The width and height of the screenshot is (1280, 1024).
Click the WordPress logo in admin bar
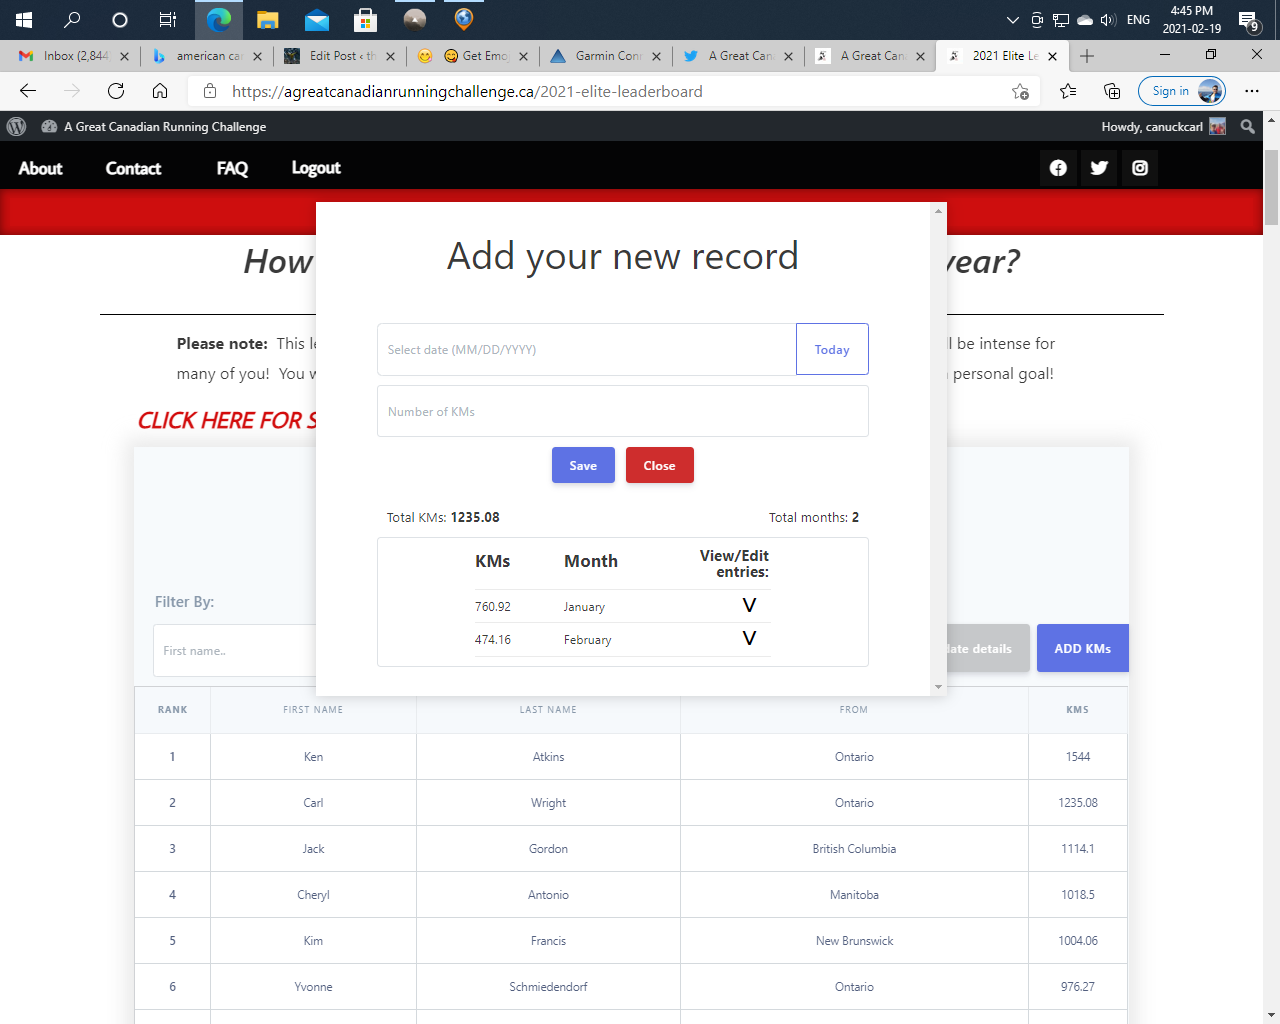coord(16,127)
